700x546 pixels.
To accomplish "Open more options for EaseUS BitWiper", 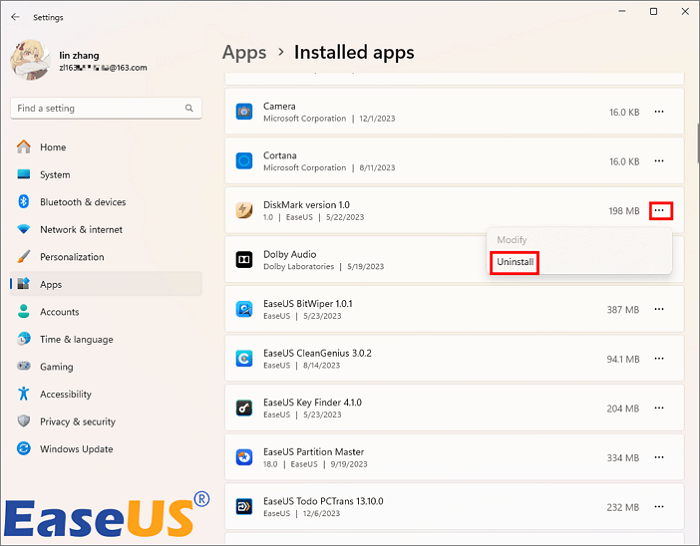I will tap(659, 309).
